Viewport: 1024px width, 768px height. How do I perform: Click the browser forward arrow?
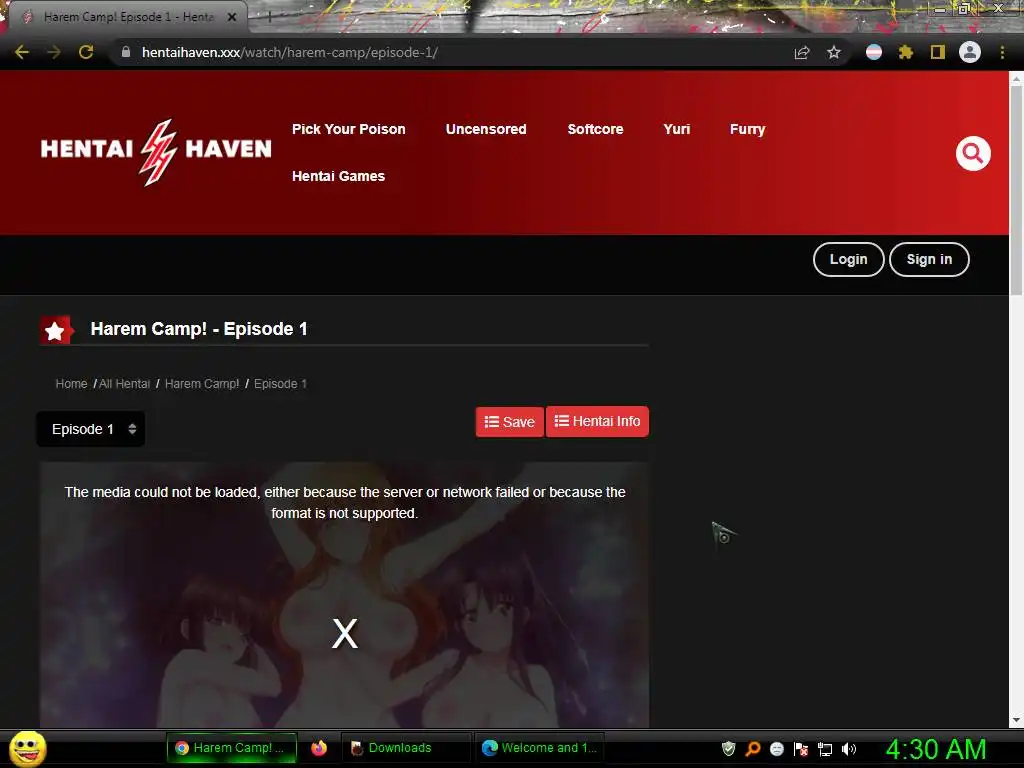coord(54,52)
